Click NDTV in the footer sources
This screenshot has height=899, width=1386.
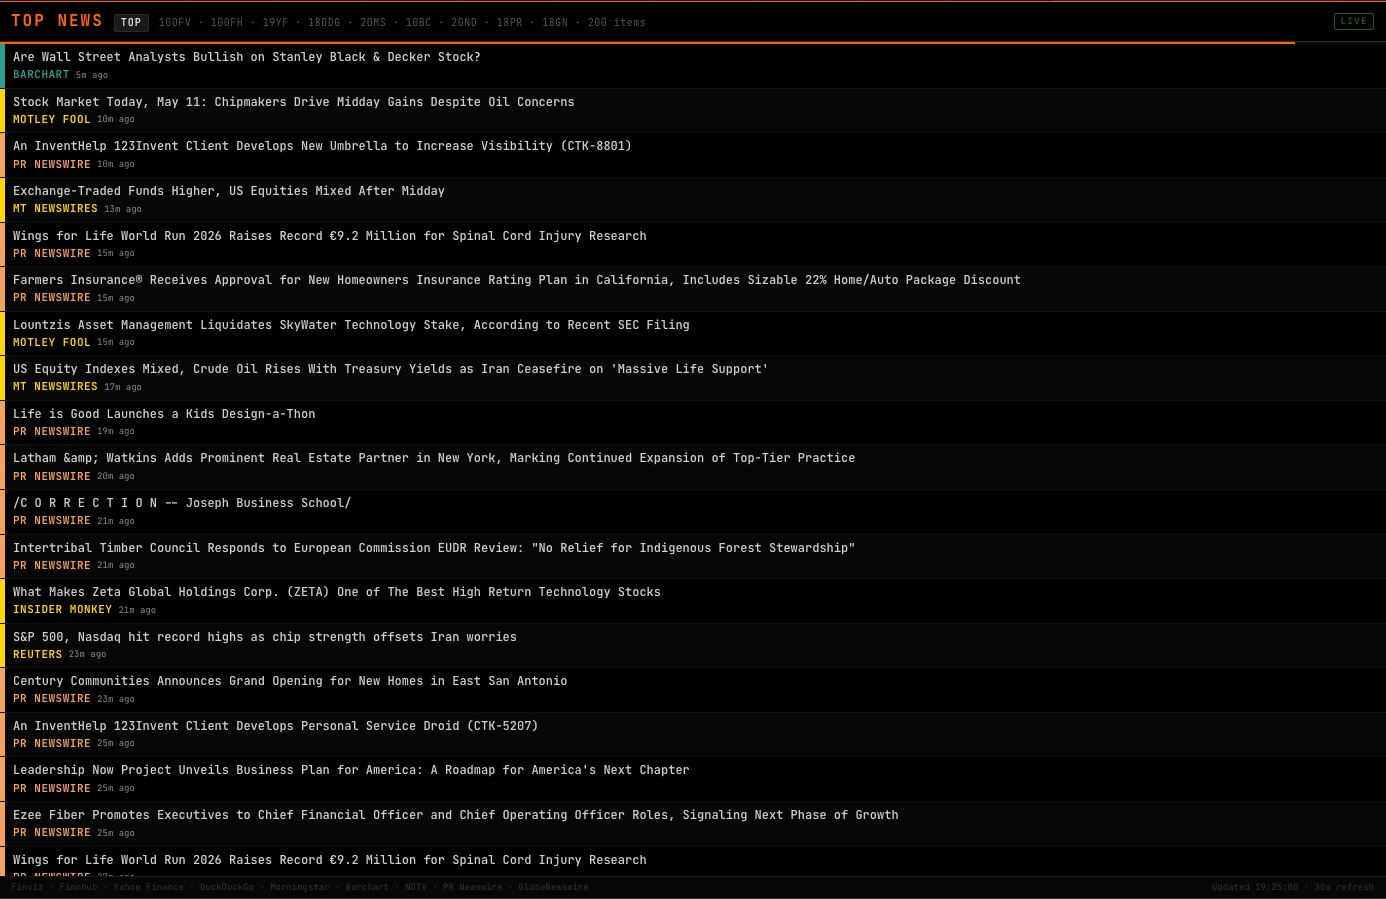click(x=416, y=887)
